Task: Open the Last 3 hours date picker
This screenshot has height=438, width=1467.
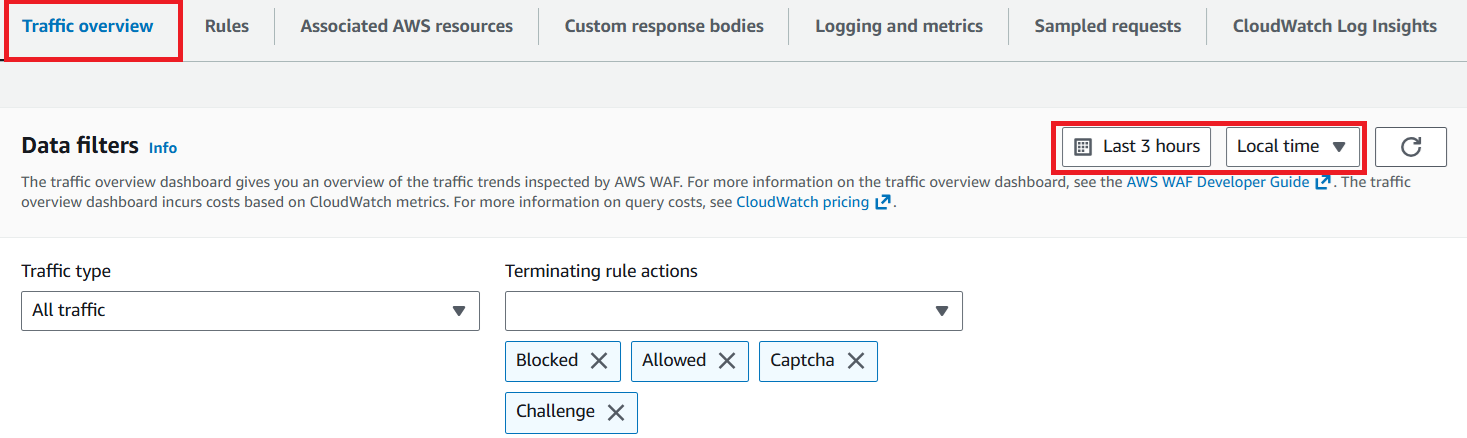Action: pos(1137,147)
